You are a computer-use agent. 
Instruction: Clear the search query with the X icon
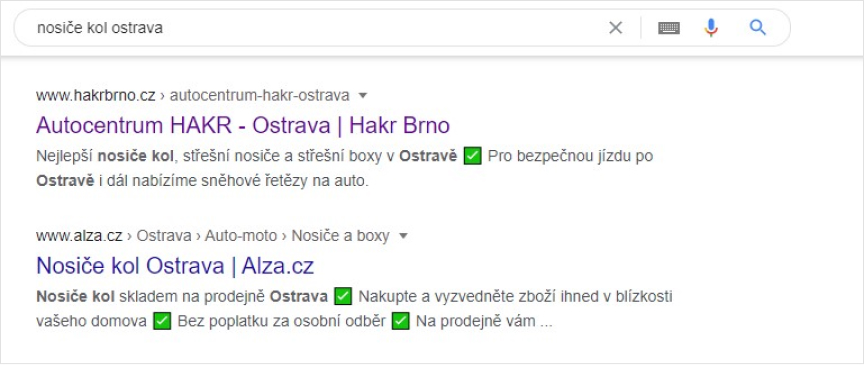[615, 28]
